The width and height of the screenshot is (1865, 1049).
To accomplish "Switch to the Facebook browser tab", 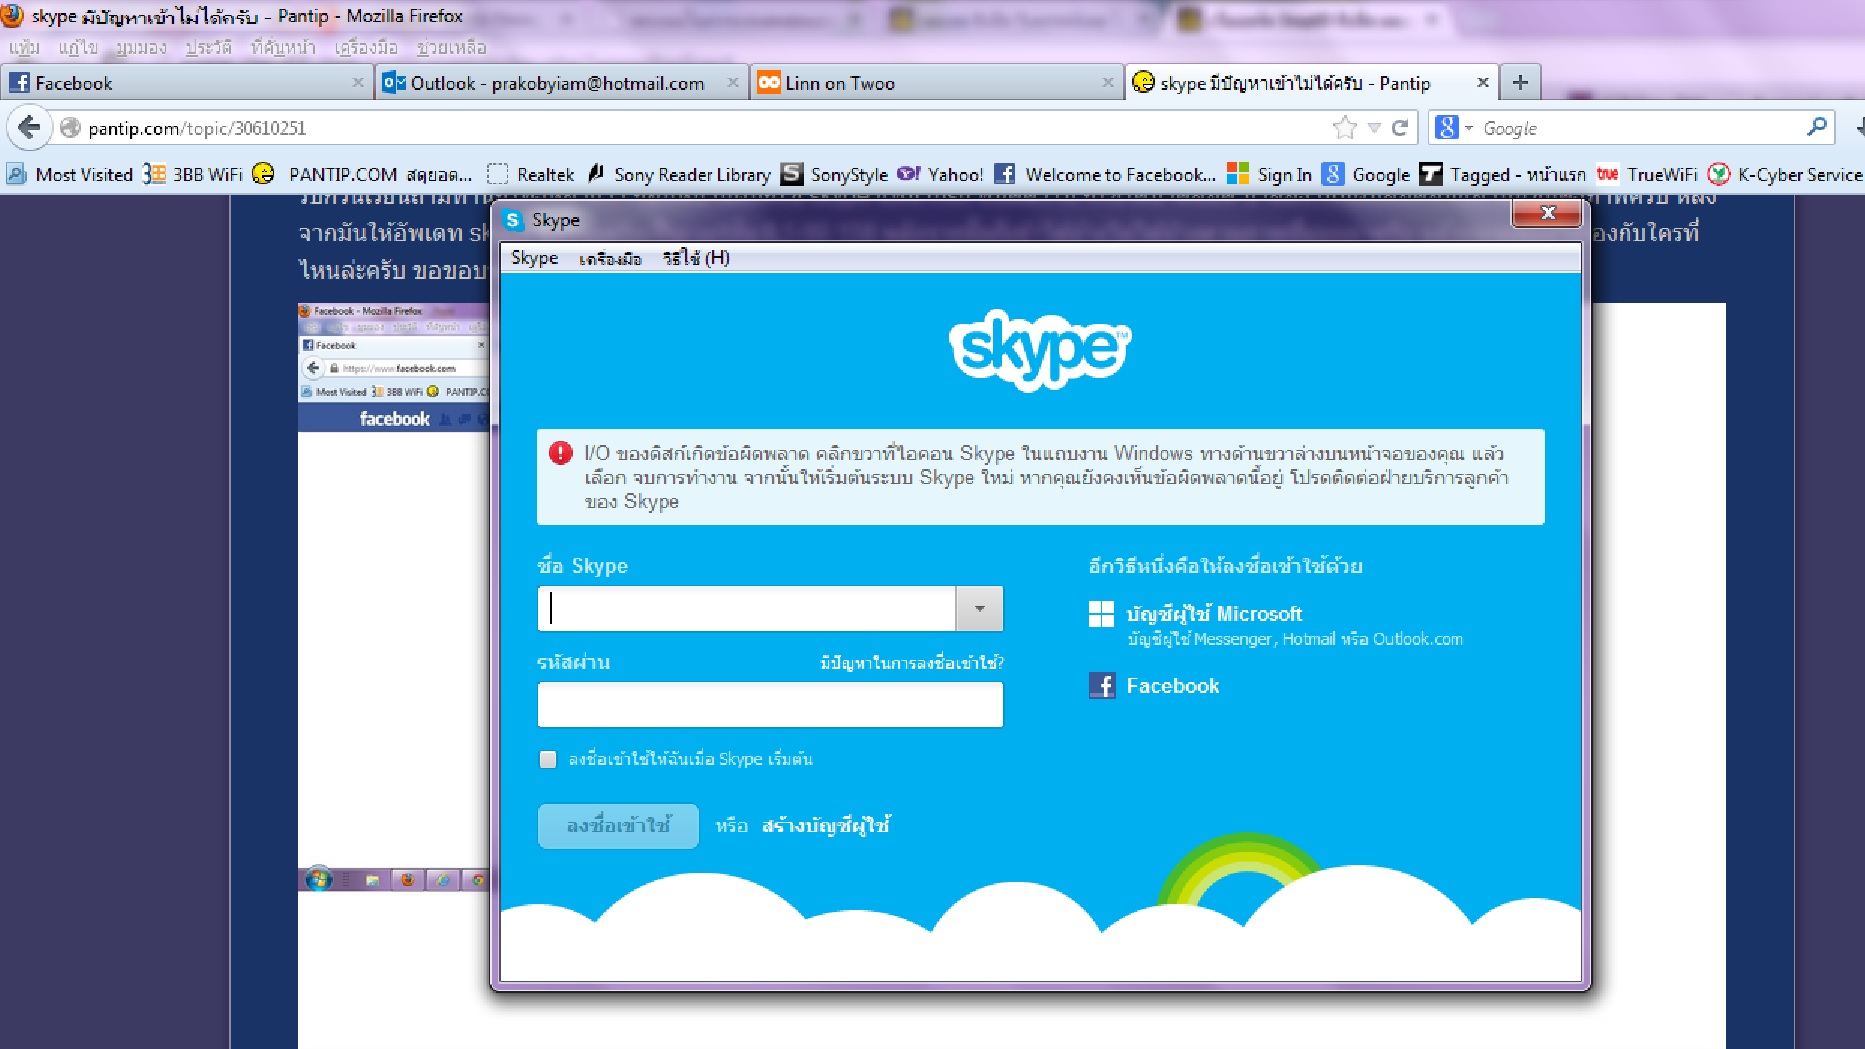I will pyautogui.click(x=187, y=83).
